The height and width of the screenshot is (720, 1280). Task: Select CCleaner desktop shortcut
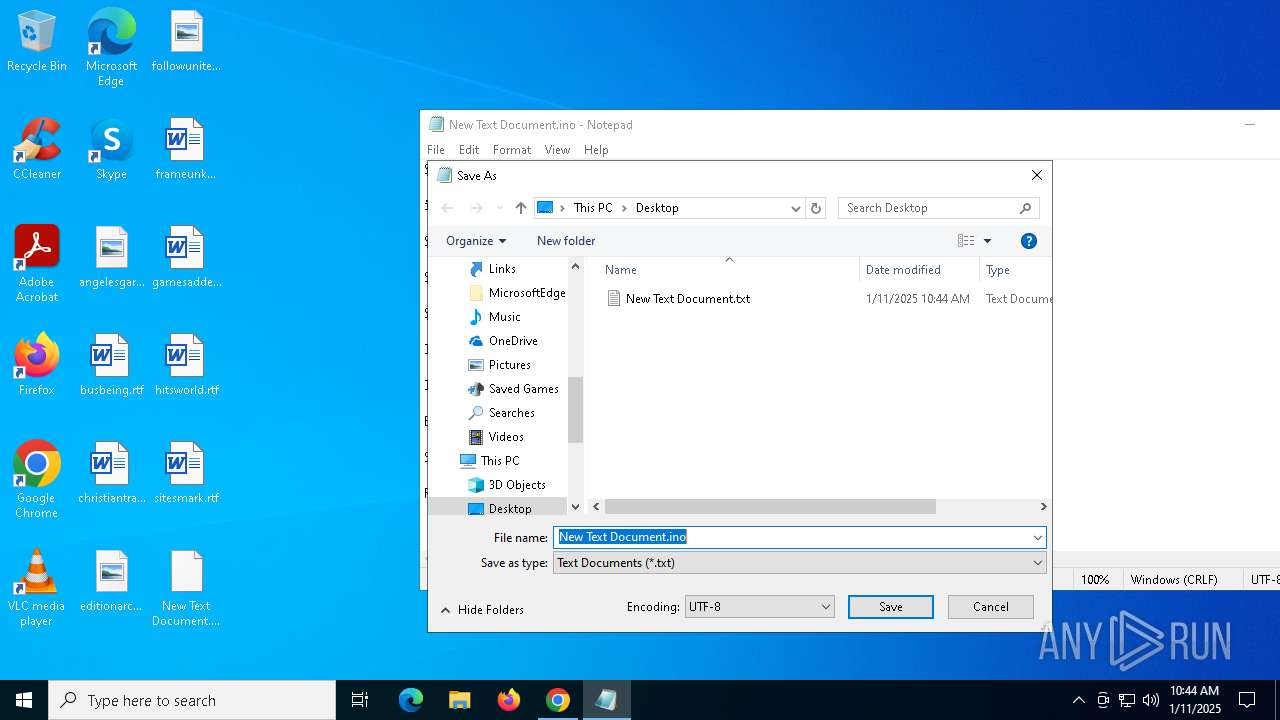point(37,150)
